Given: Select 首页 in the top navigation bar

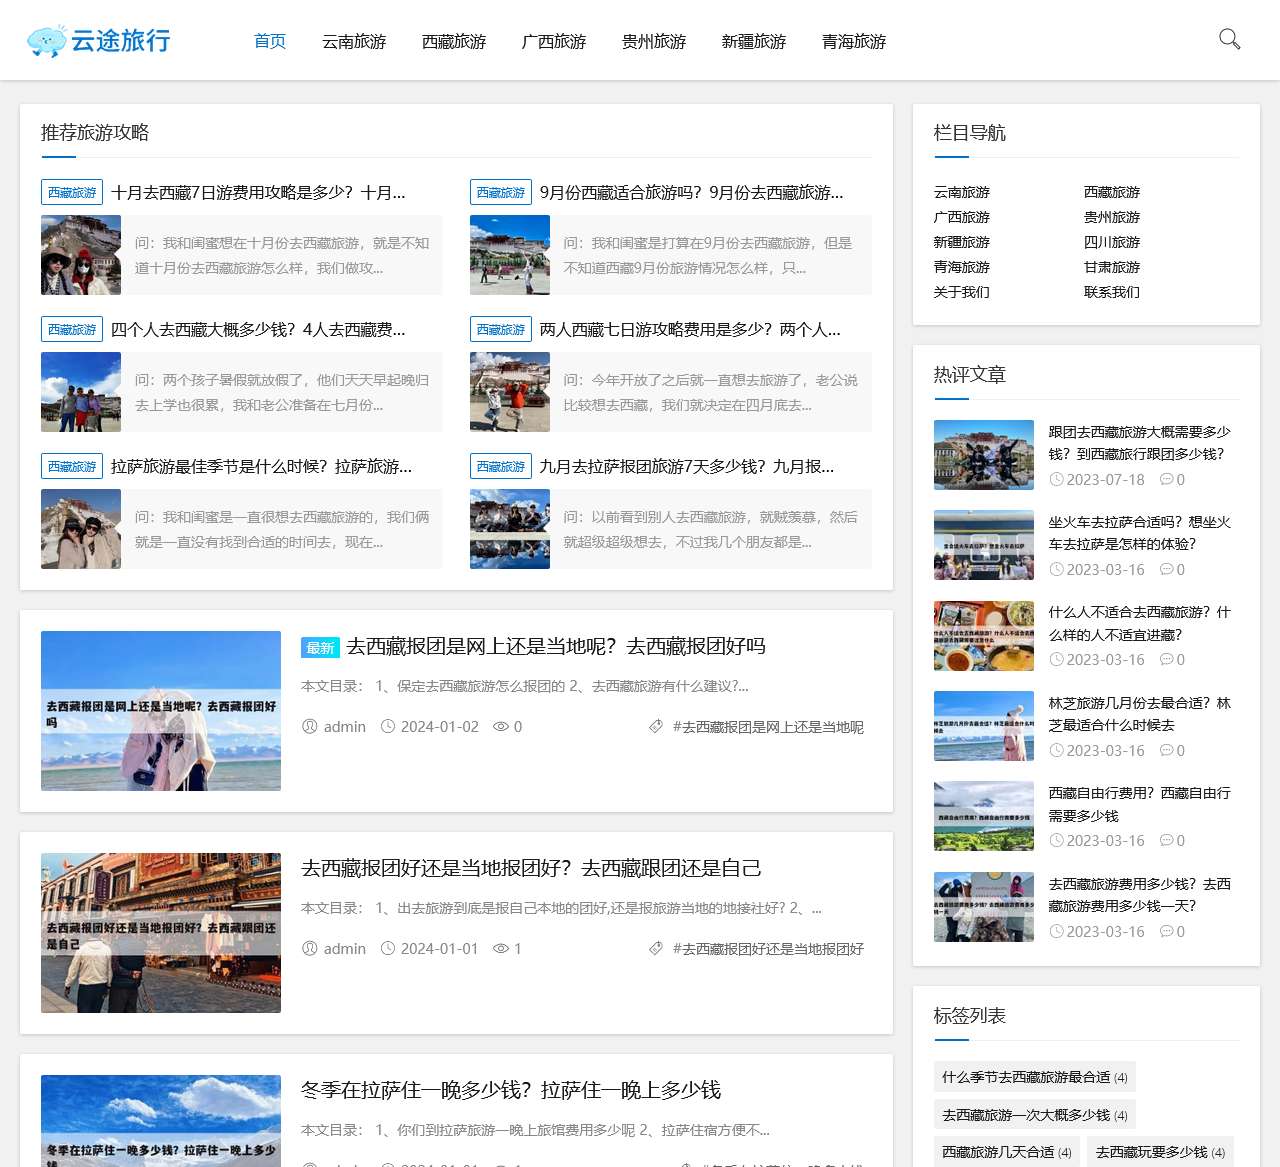Looking at the screenshot, I should [270, 42].
